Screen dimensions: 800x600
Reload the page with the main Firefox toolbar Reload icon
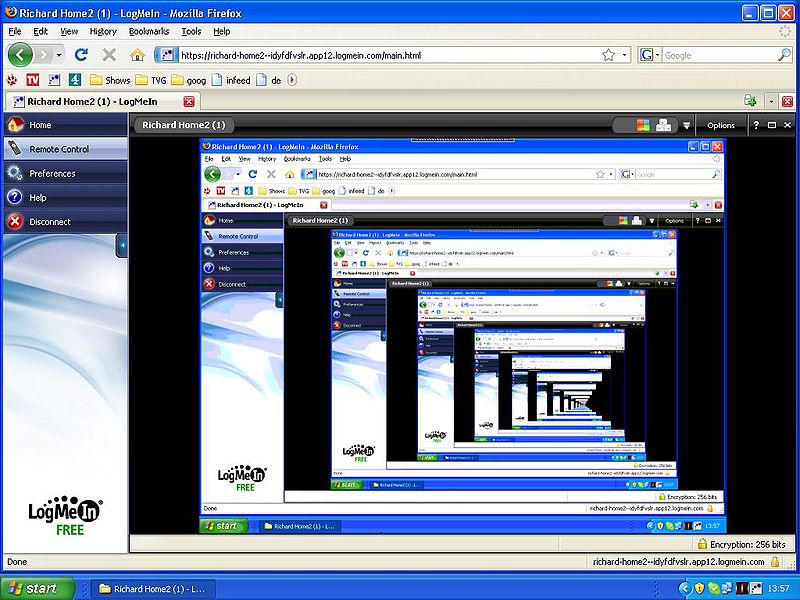tap(81, 55)
